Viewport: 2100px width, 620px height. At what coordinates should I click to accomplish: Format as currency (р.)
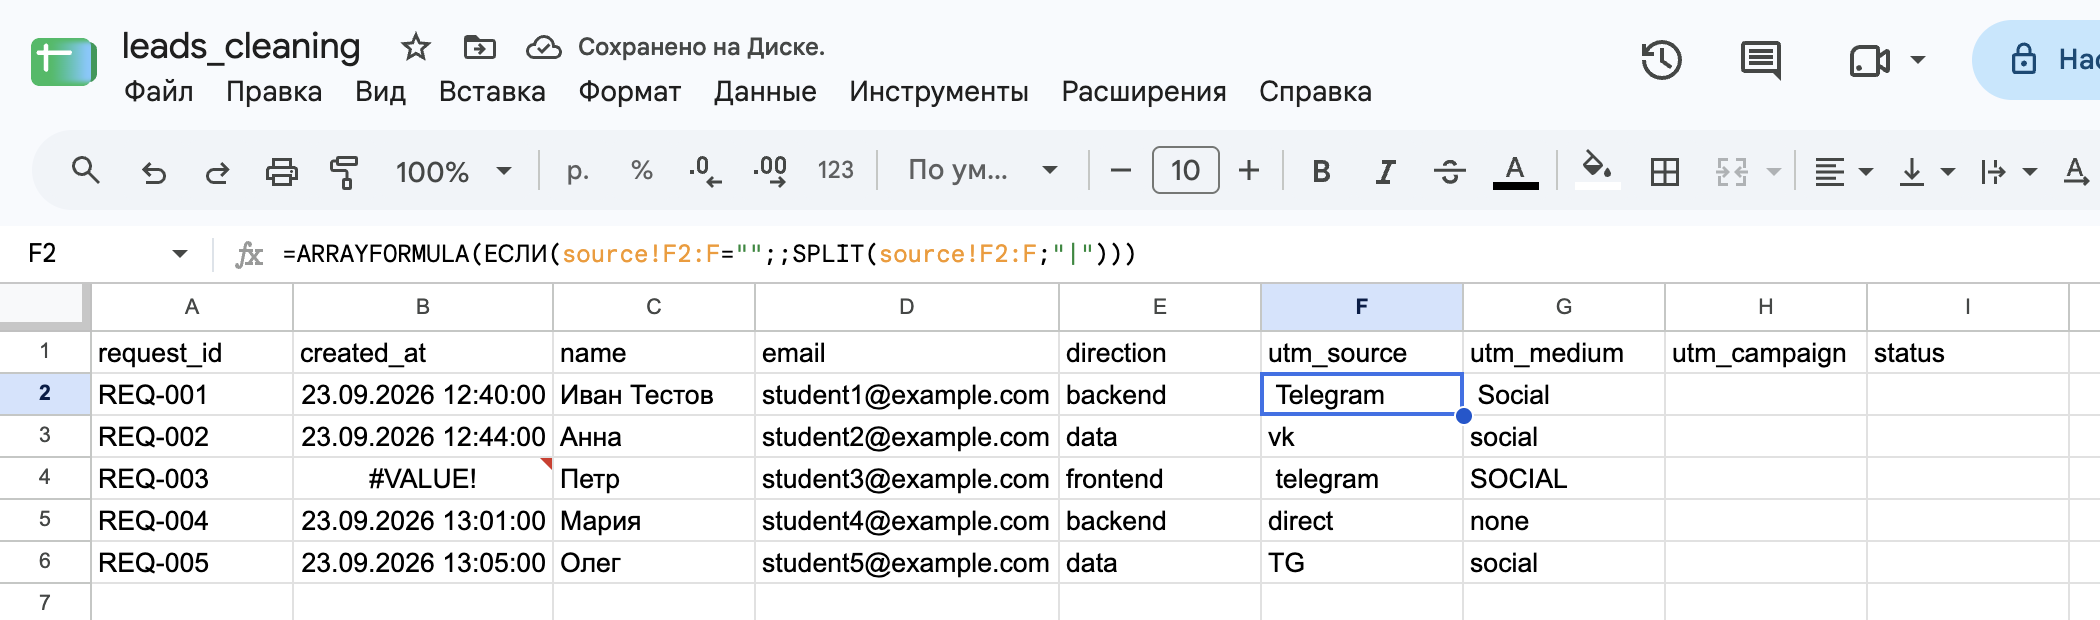tap(577, 171)
